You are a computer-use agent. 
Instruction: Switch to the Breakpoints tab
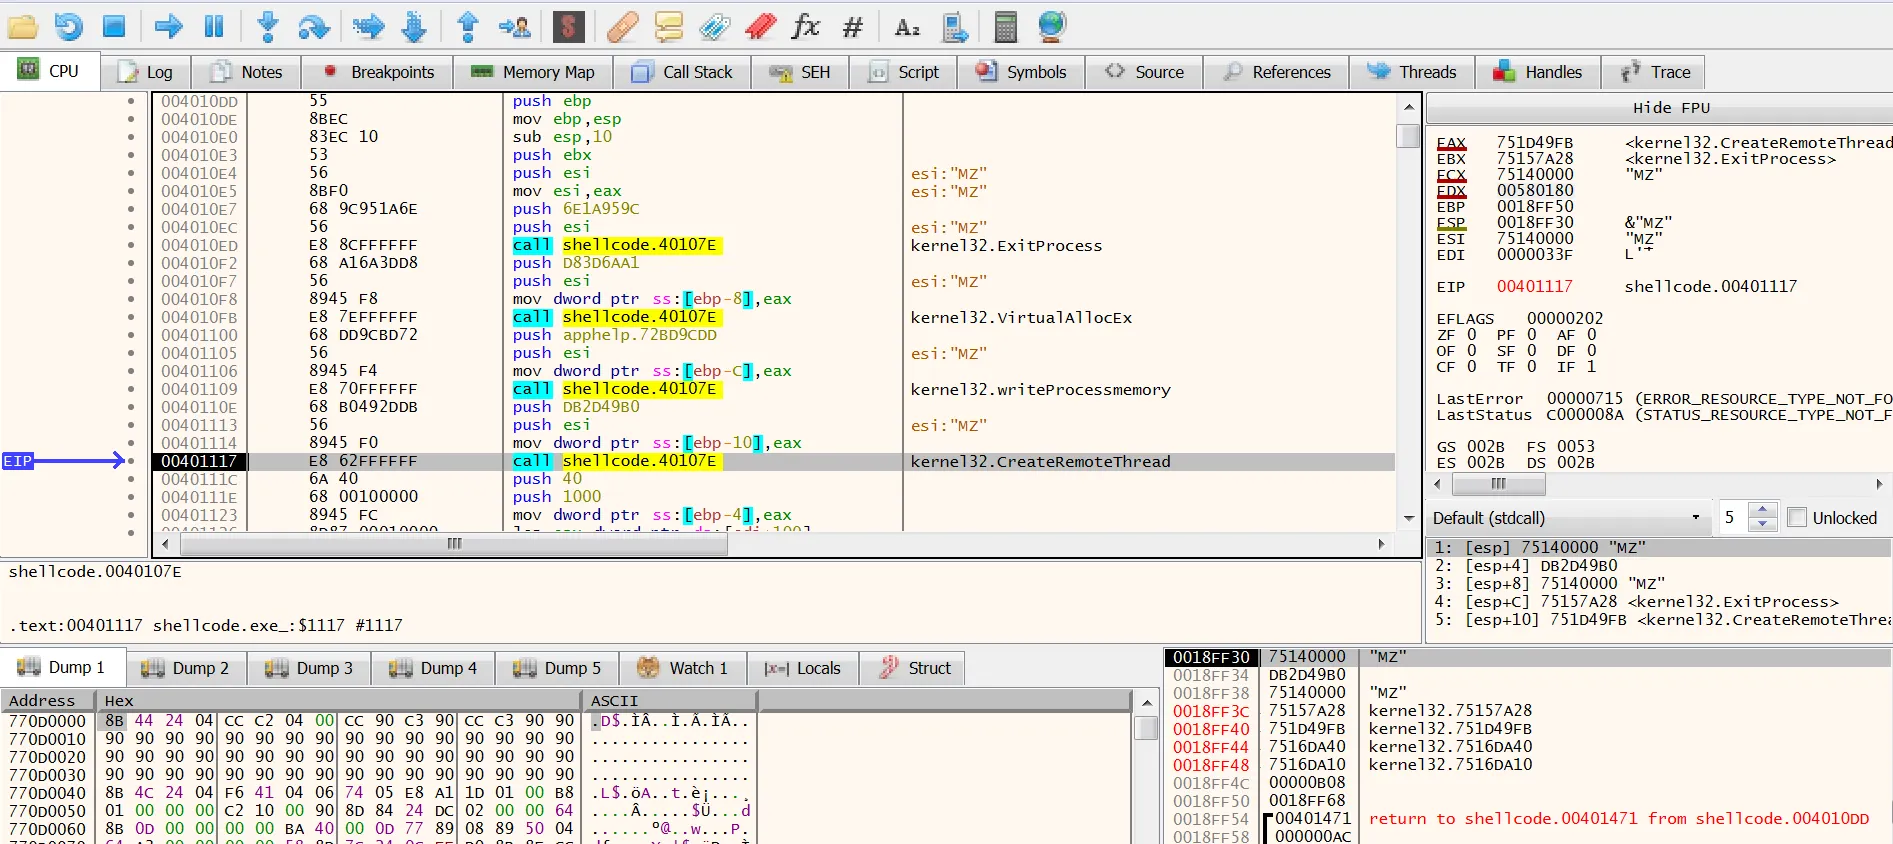(380, 72)
